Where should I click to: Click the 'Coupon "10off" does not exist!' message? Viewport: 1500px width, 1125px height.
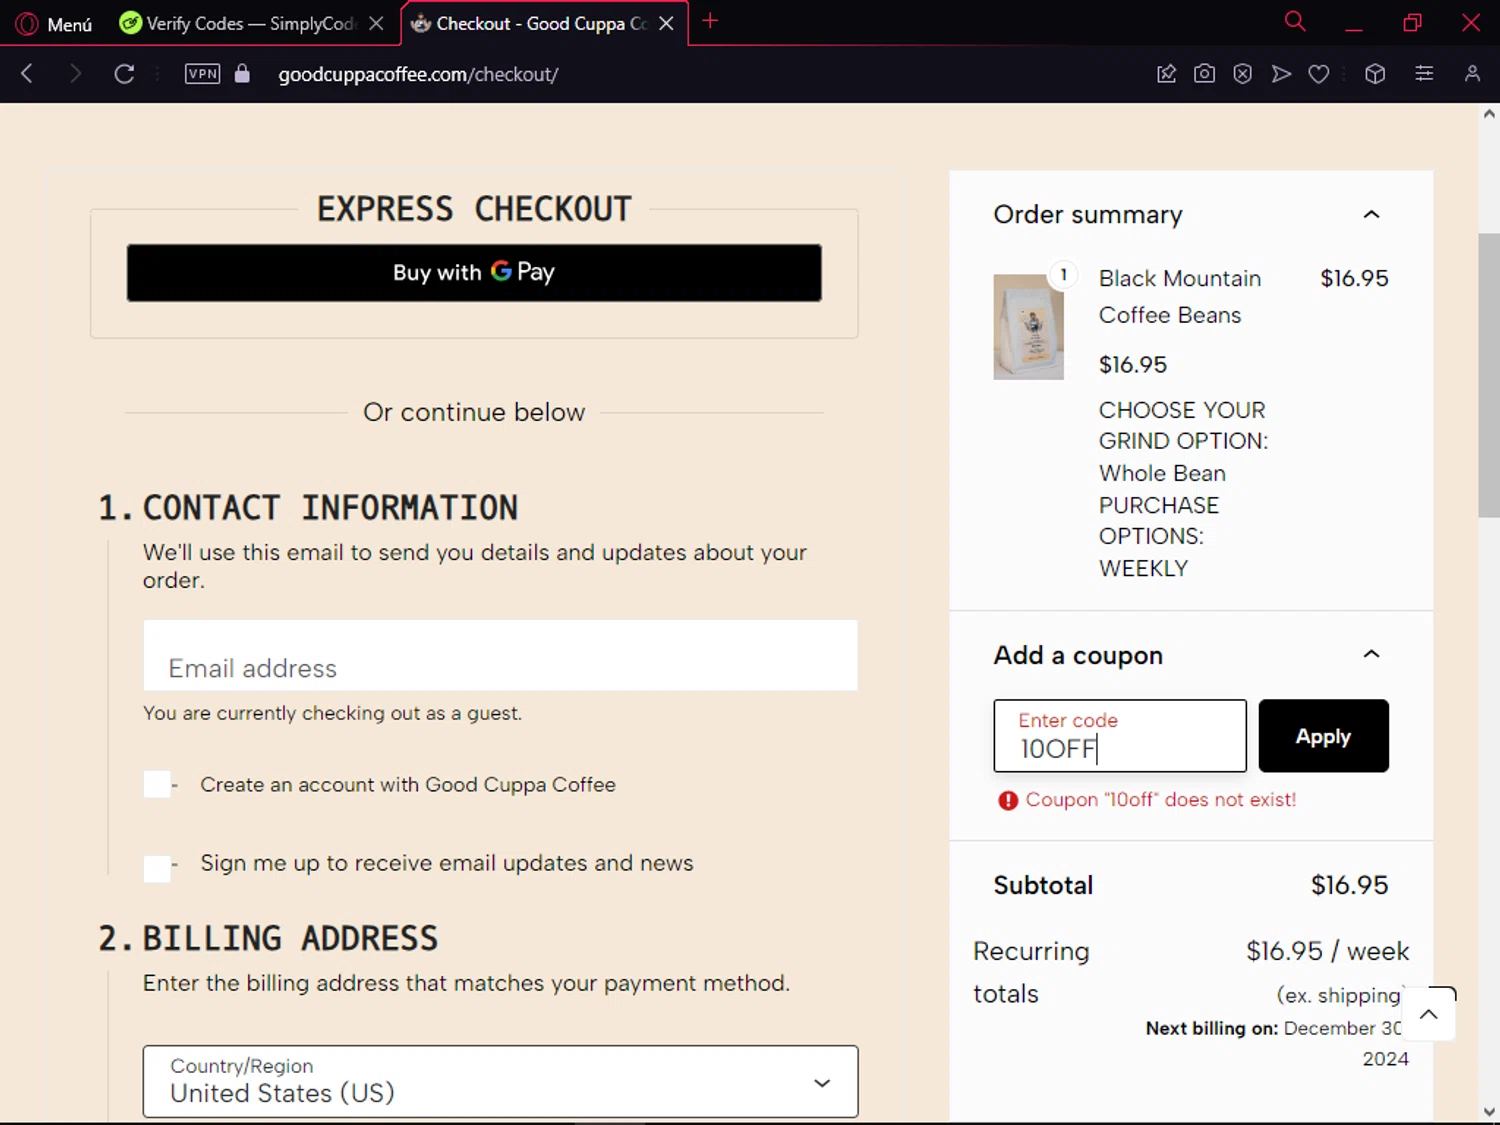(x=1160, y=800)
